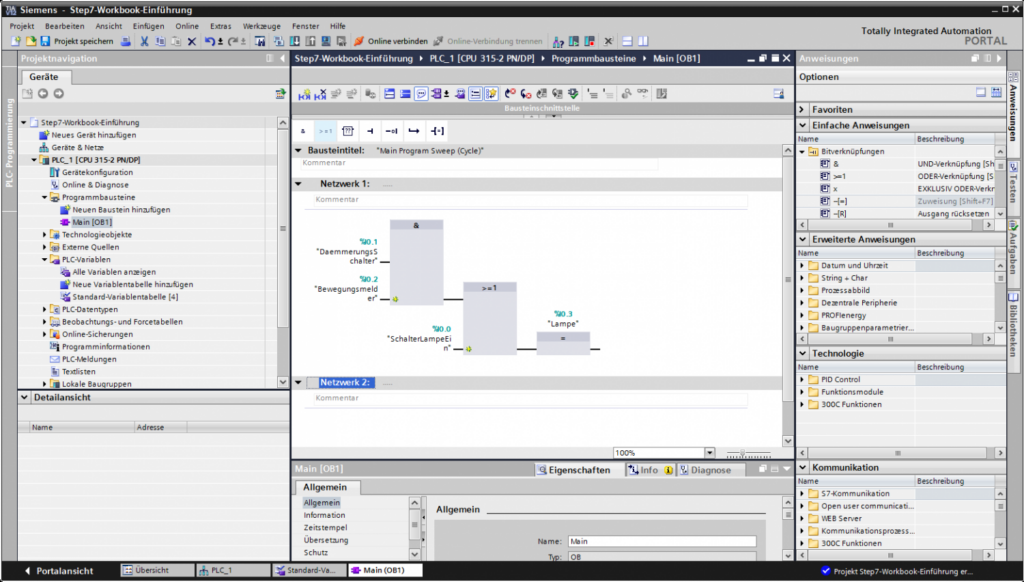Image resolution: width=1024 pixels, height=582 pixels.
Task: Expand the Datum und Uhrzeit folder
Action: (803, 266)
